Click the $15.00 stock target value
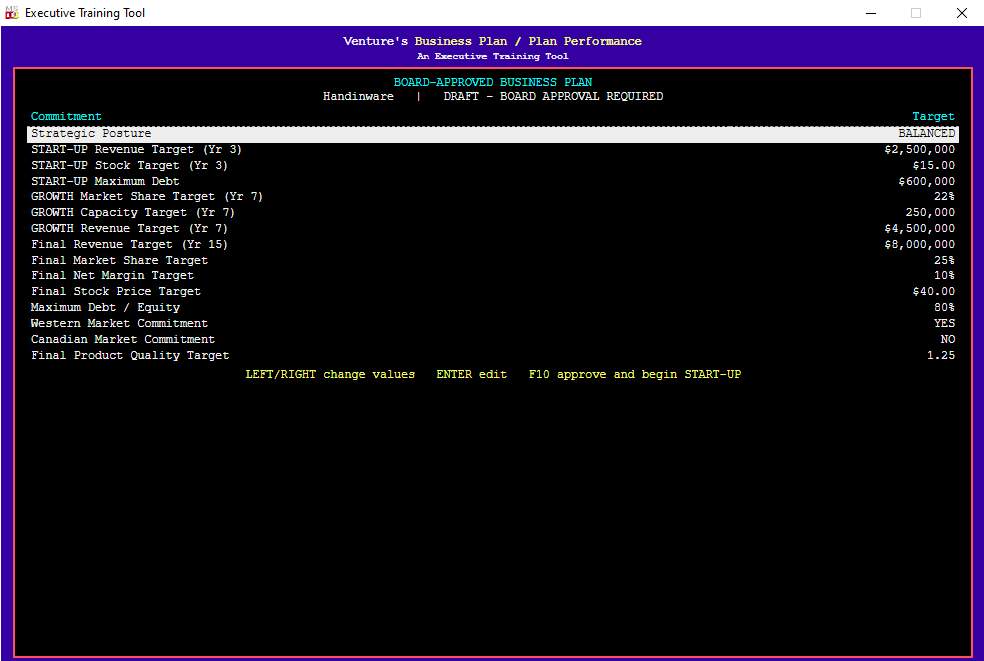This screenshot has height=661, width=984. (x=934, y=166)
